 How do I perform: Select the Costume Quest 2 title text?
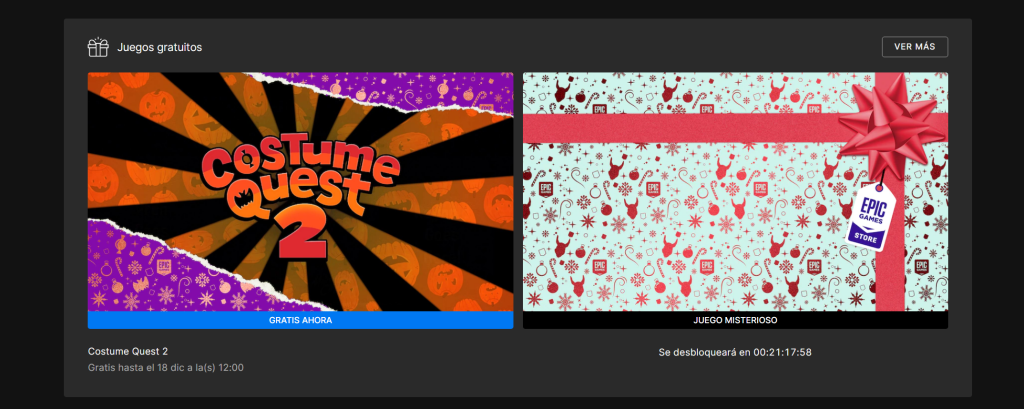(128, 351)
